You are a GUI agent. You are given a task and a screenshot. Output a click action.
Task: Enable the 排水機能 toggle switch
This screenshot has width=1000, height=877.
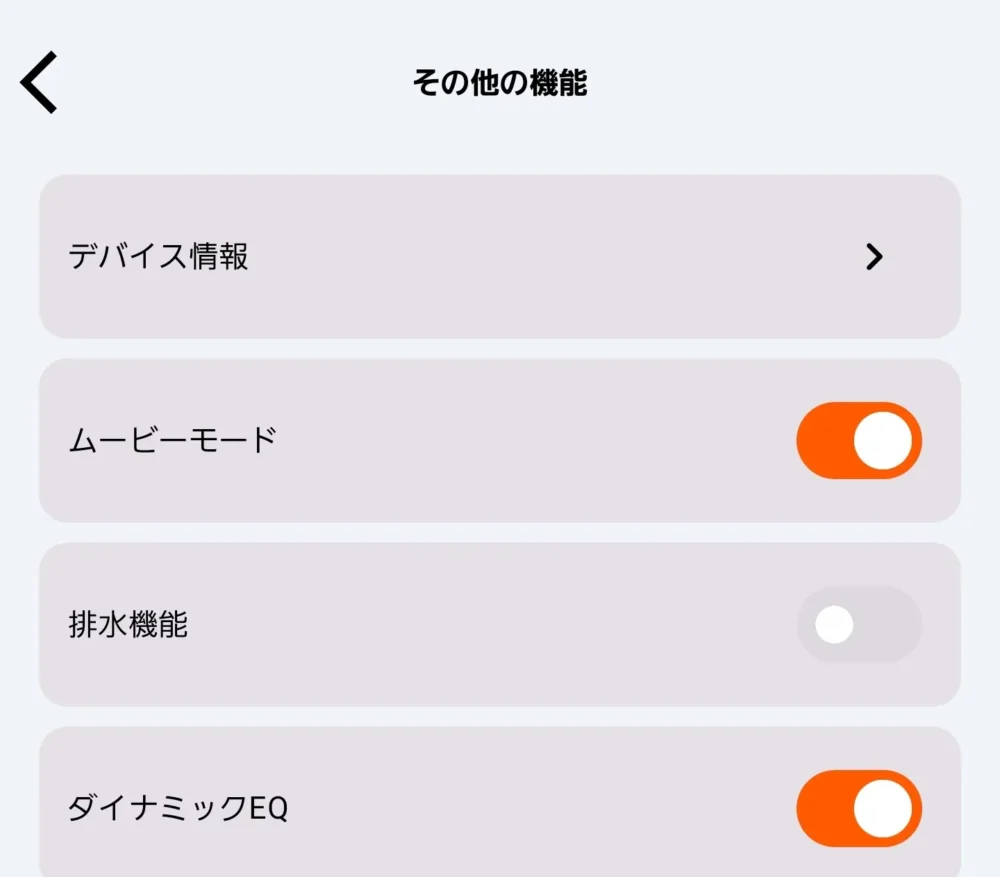[x=859, y=625]
